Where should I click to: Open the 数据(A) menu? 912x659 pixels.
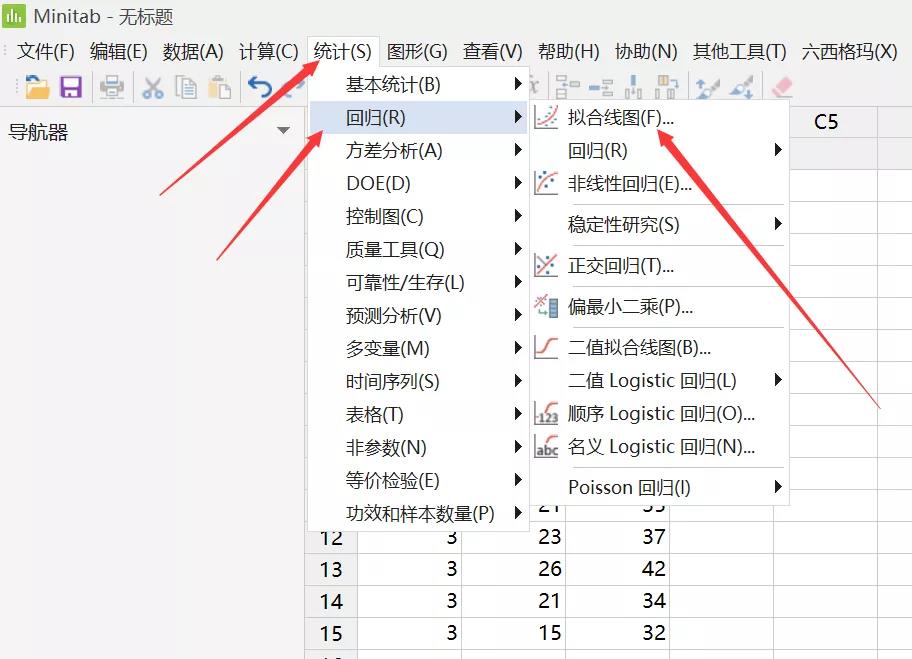tap(193, 52)
